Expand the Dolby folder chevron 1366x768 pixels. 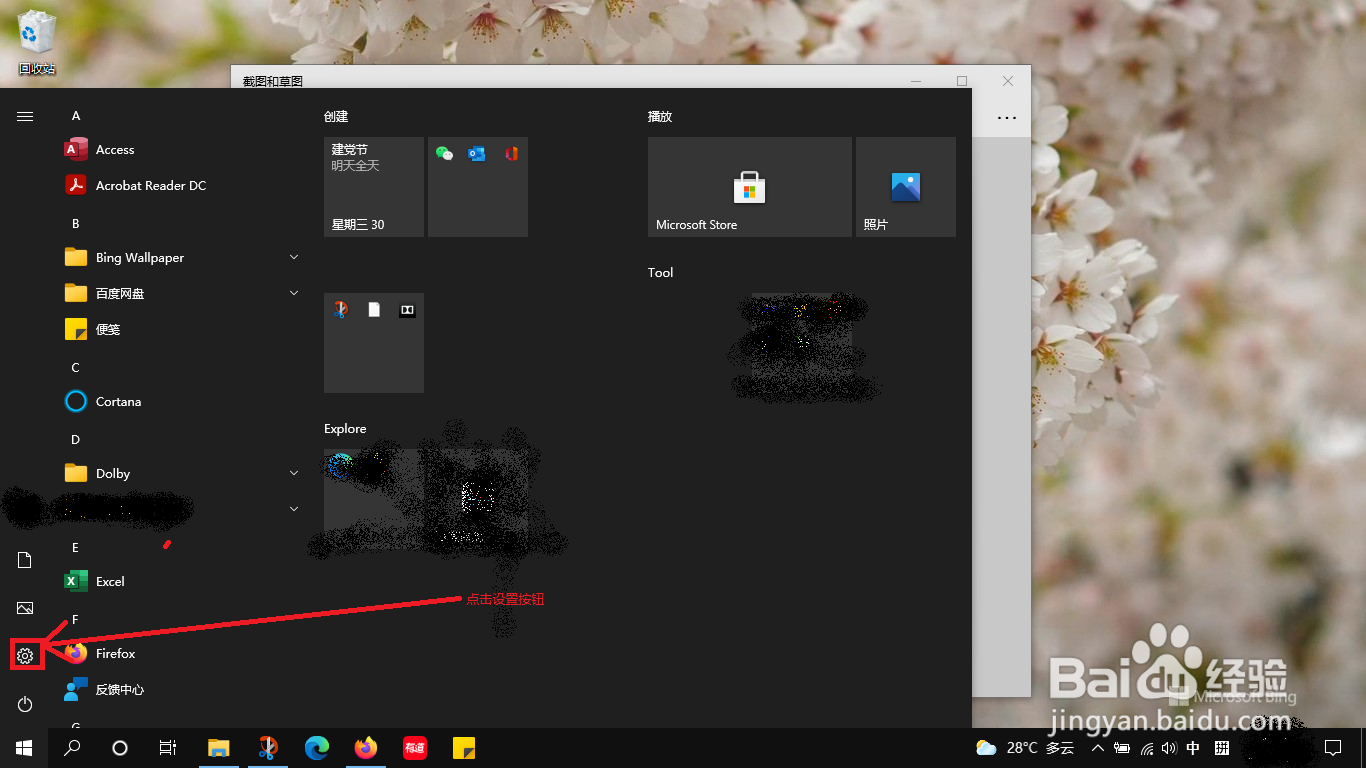tap(294, 473)
